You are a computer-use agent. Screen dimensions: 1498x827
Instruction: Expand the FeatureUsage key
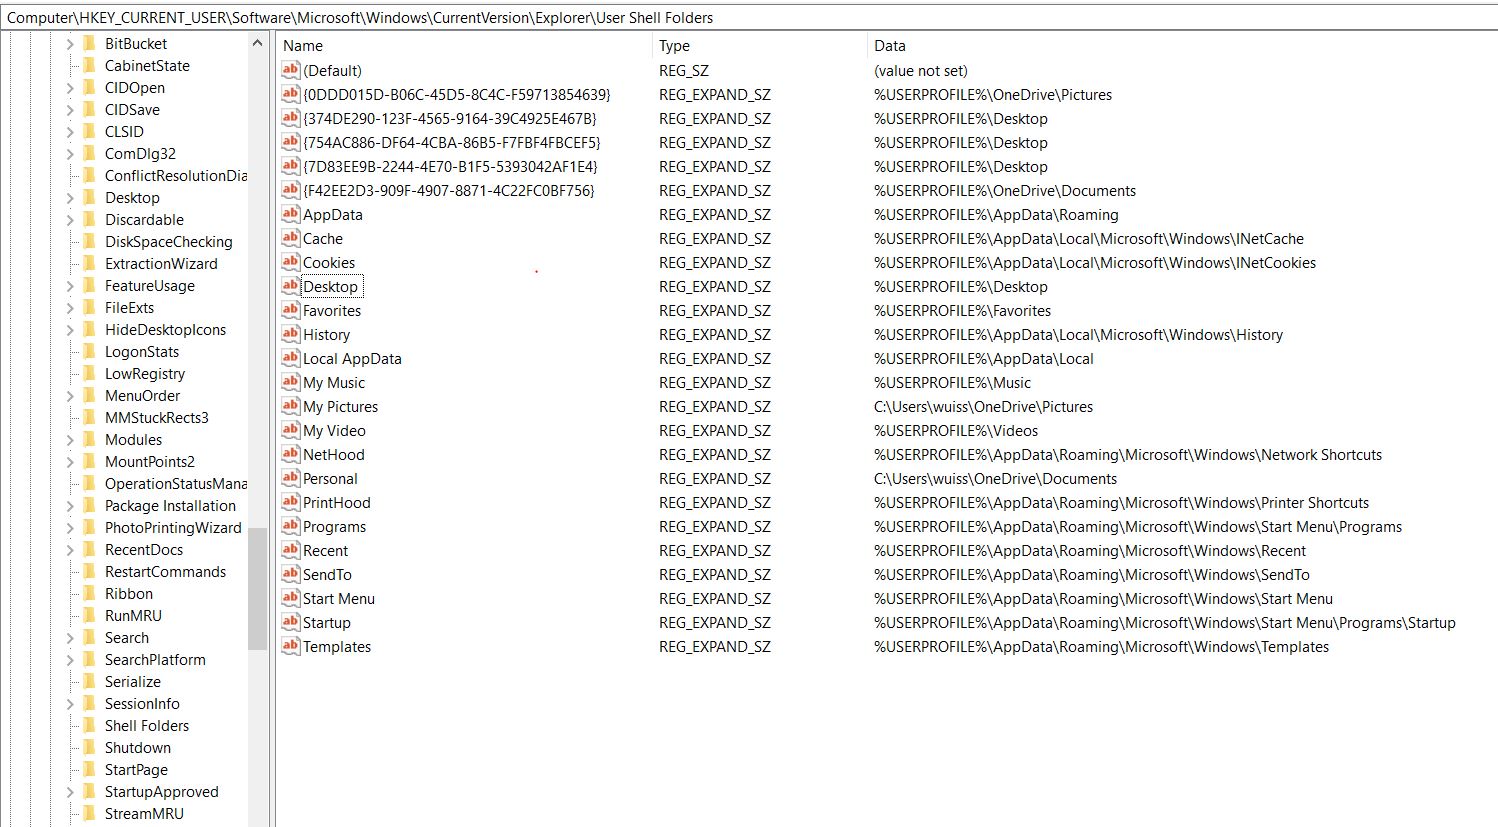pyautogui.click(x=70, y=286)
